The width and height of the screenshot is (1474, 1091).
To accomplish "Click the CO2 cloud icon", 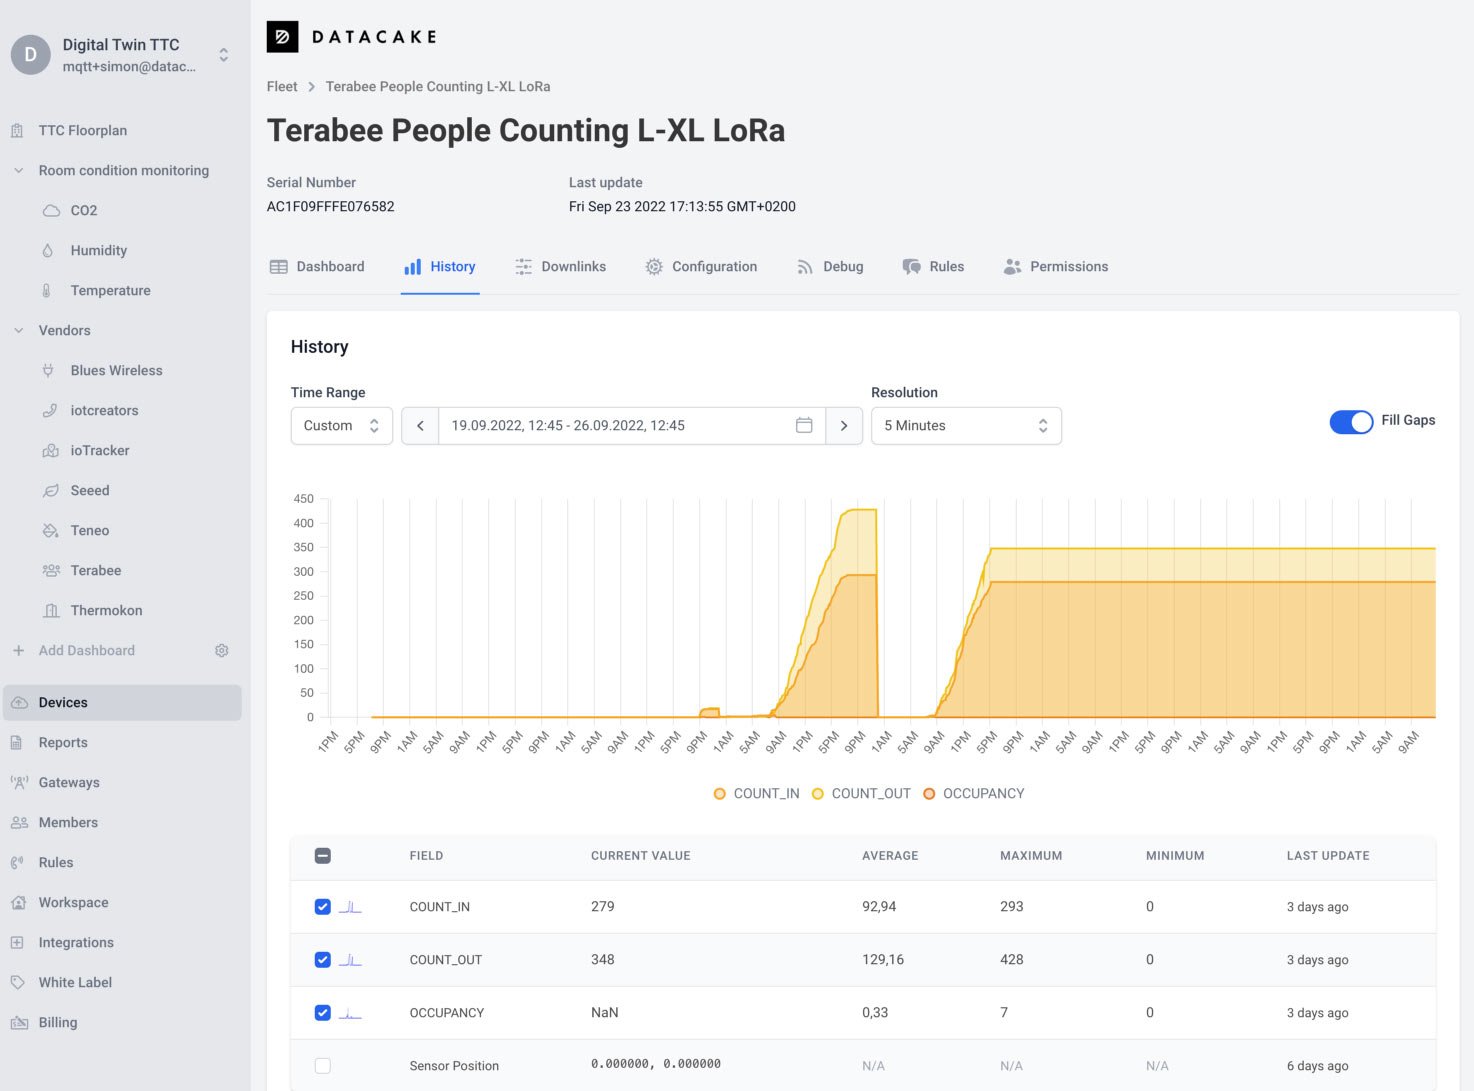I will (x=51, y=211).
